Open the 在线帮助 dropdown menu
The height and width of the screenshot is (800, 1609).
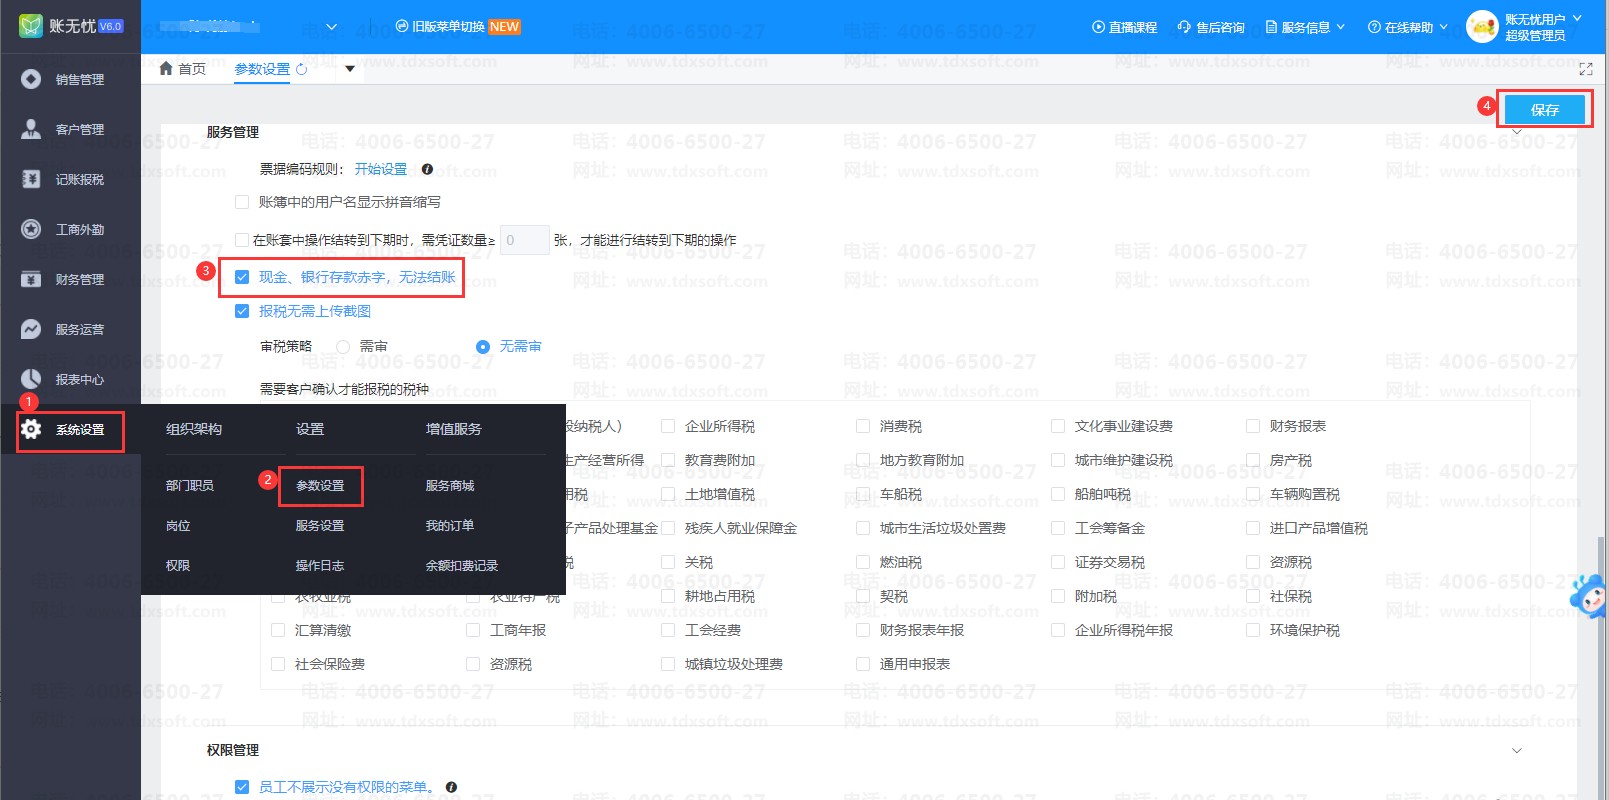pyautogui.click(x=1408, y=27)
